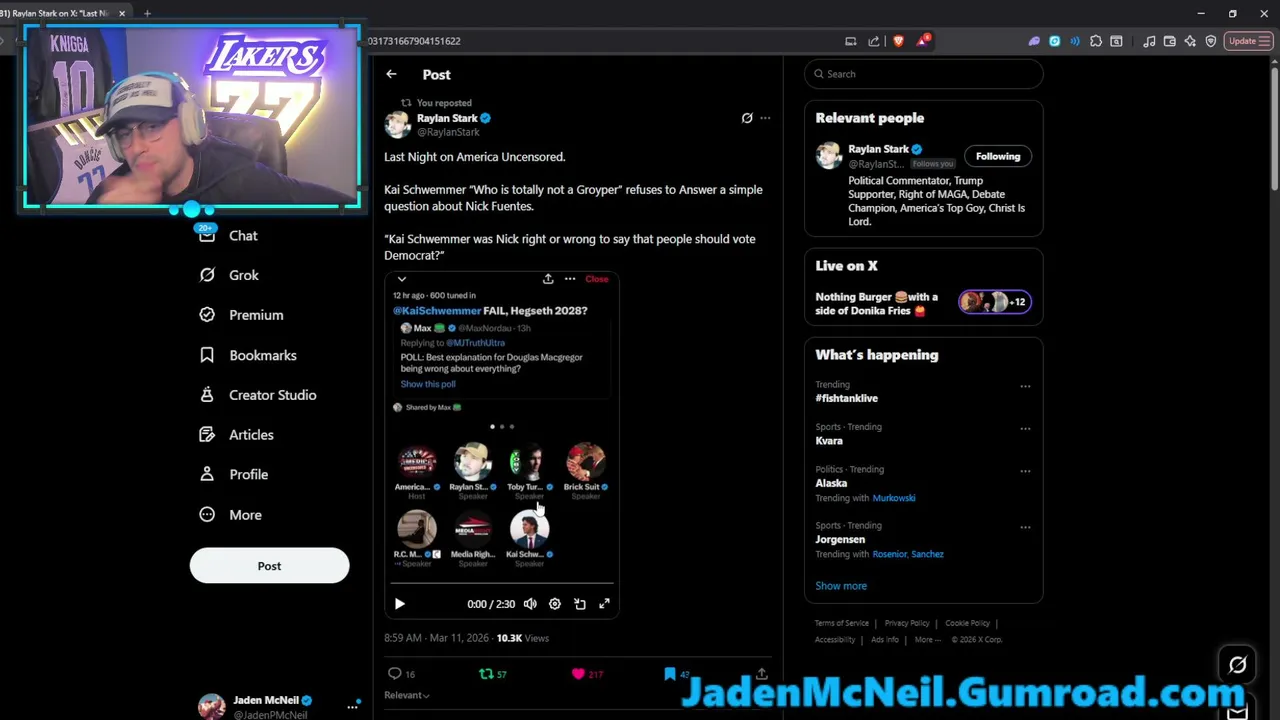1280x720 pixels.
Task: Open Articles in the sidebar
Action: tap(236, 435)
